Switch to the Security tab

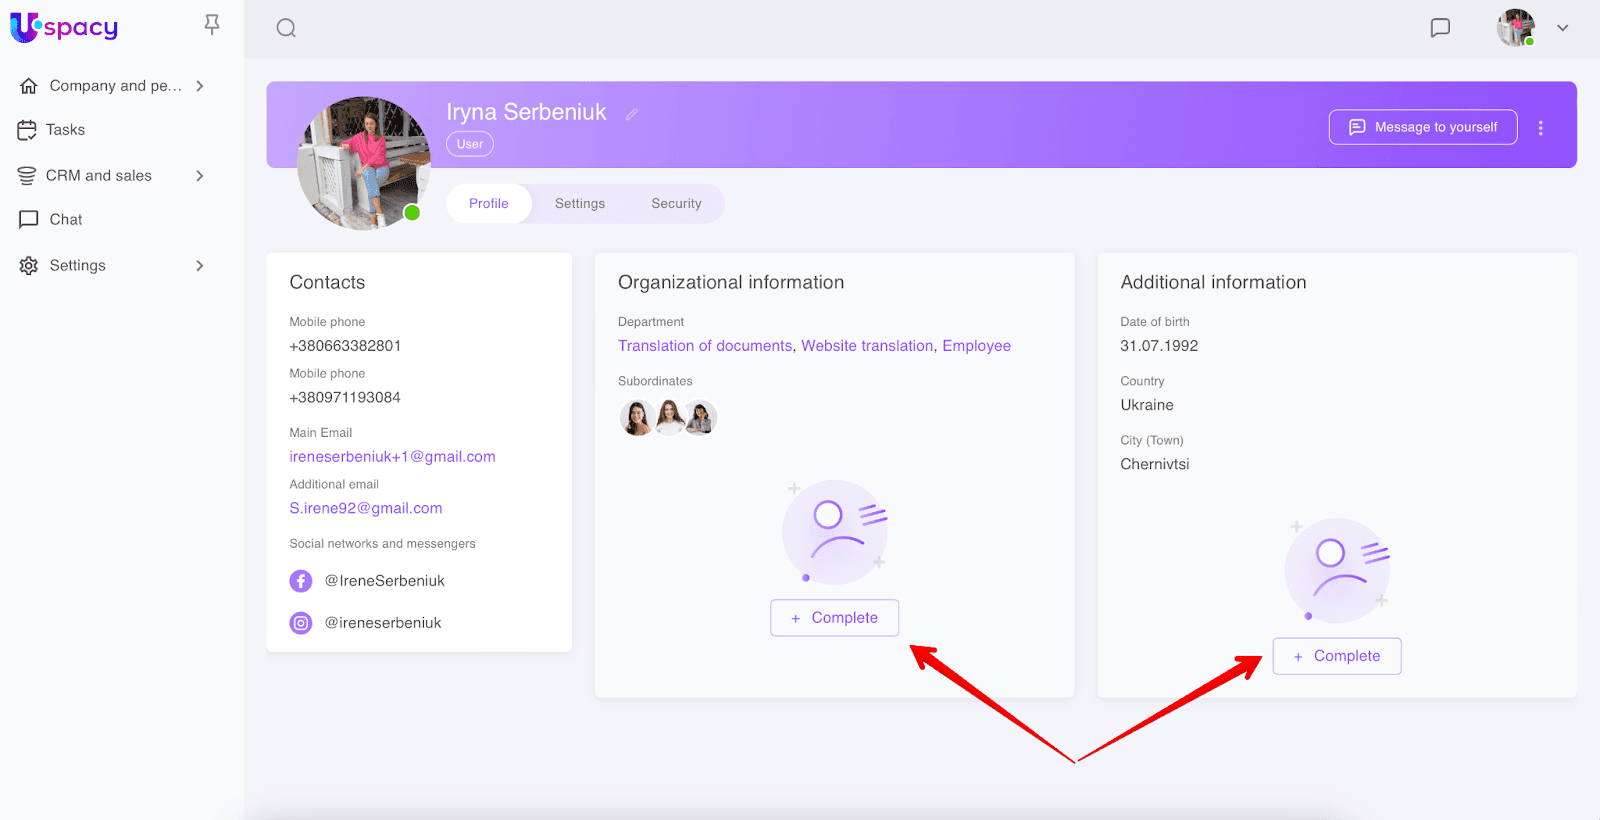click(x=676, y=204)
